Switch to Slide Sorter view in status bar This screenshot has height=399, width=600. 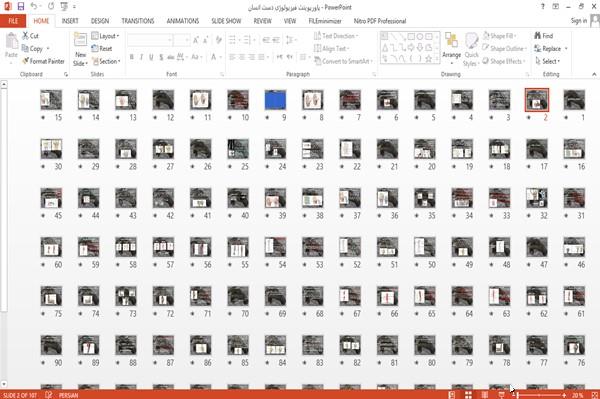(468, 395)
